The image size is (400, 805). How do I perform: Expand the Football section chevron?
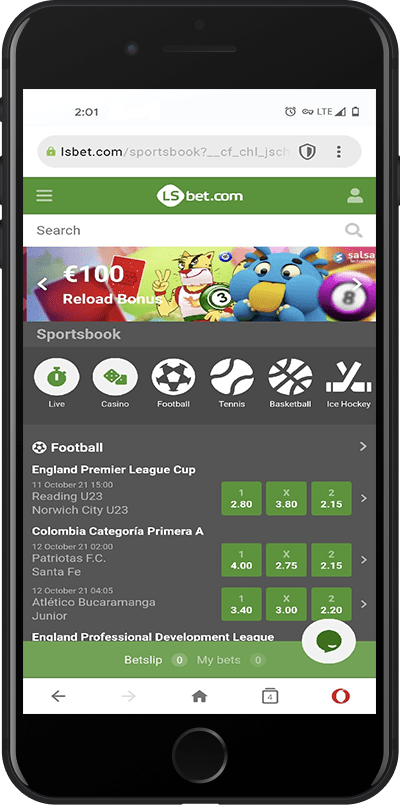(363, 447)
